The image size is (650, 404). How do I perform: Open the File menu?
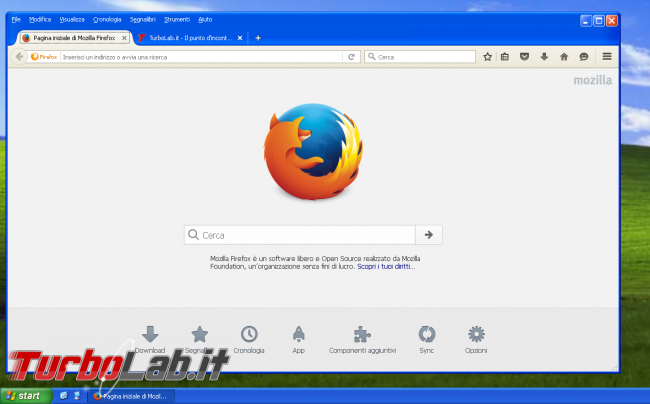[x=16, y=19]
